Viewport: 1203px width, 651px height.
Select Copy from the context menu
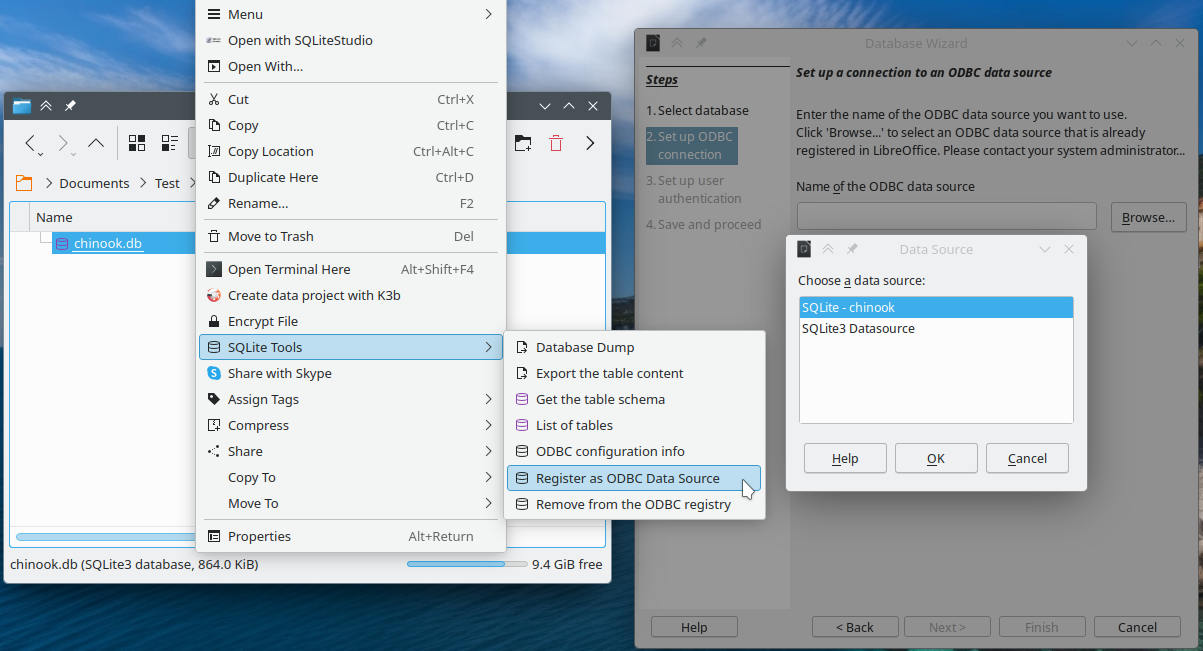point(351,125)
